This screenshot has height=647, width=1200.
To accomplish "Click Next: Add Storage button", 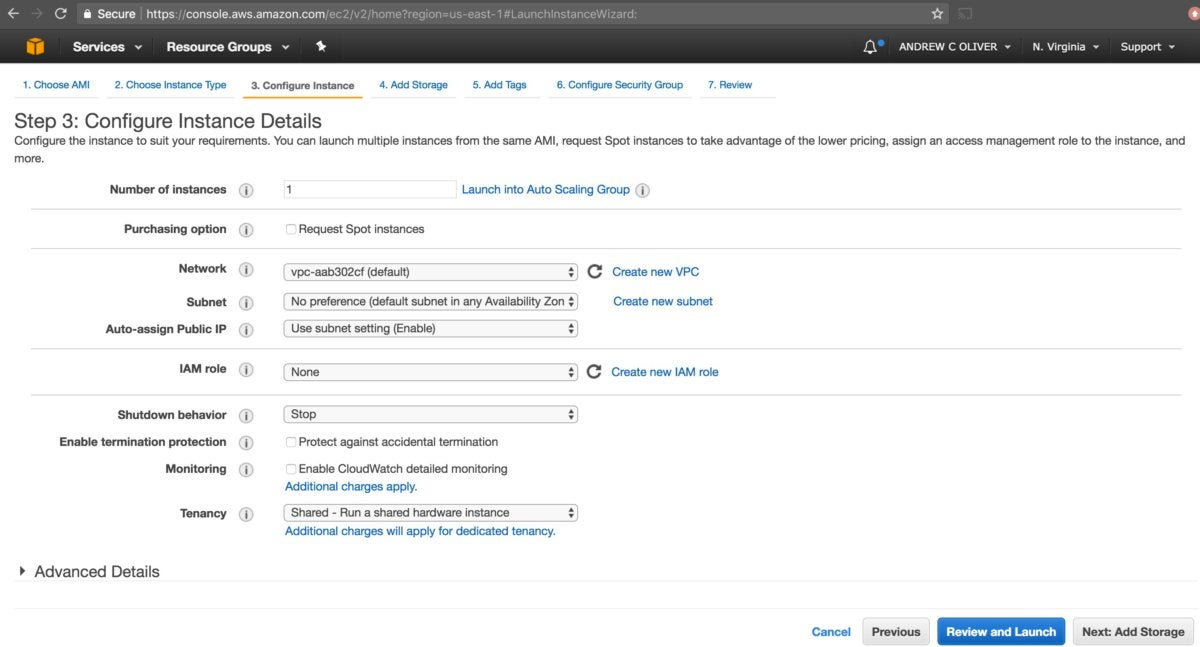I will (1133, 631).
